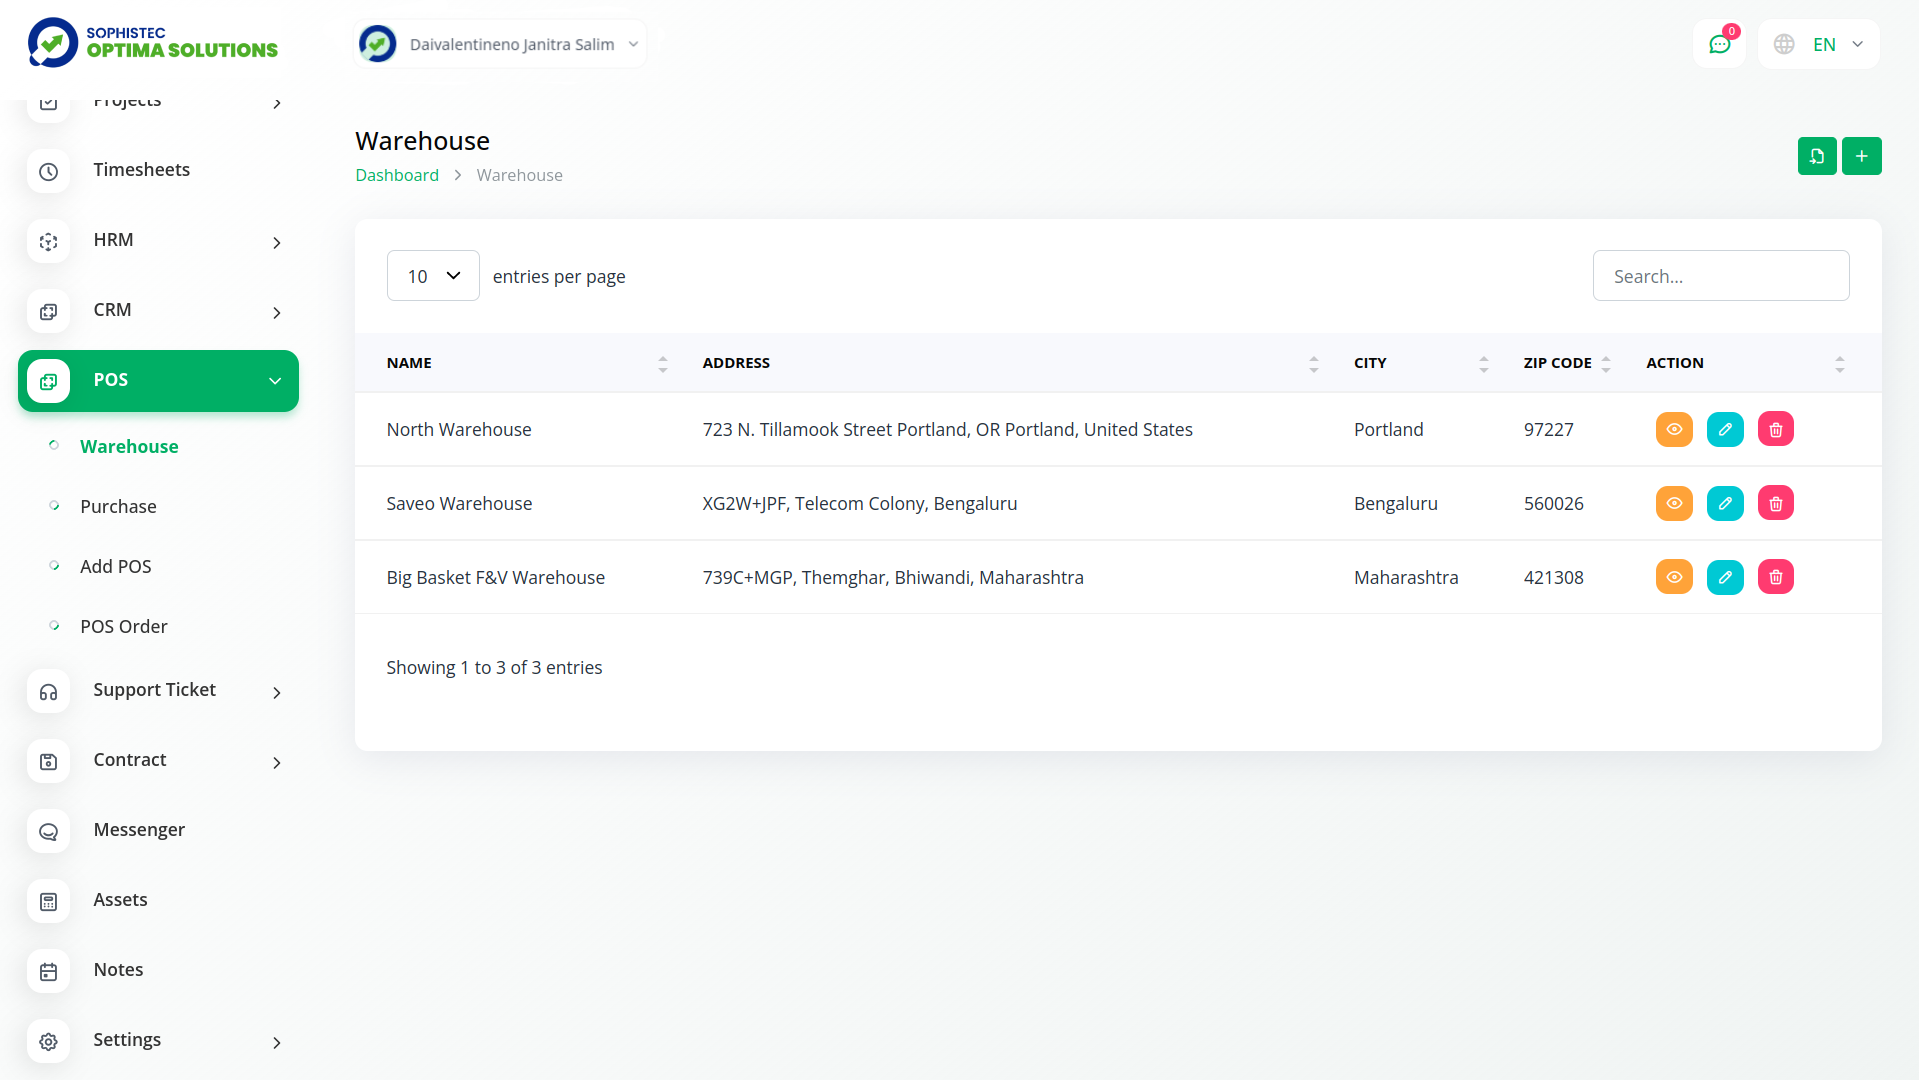Edit the Saveo Warehouse entry
Screen dimensions: 1920x1080
[1724, 504]
